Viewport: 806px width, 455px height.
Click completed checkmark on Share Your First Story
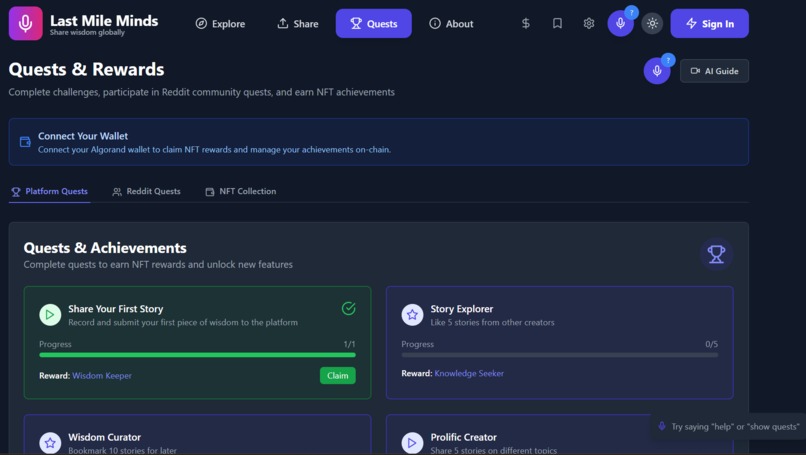click(349, 308)
